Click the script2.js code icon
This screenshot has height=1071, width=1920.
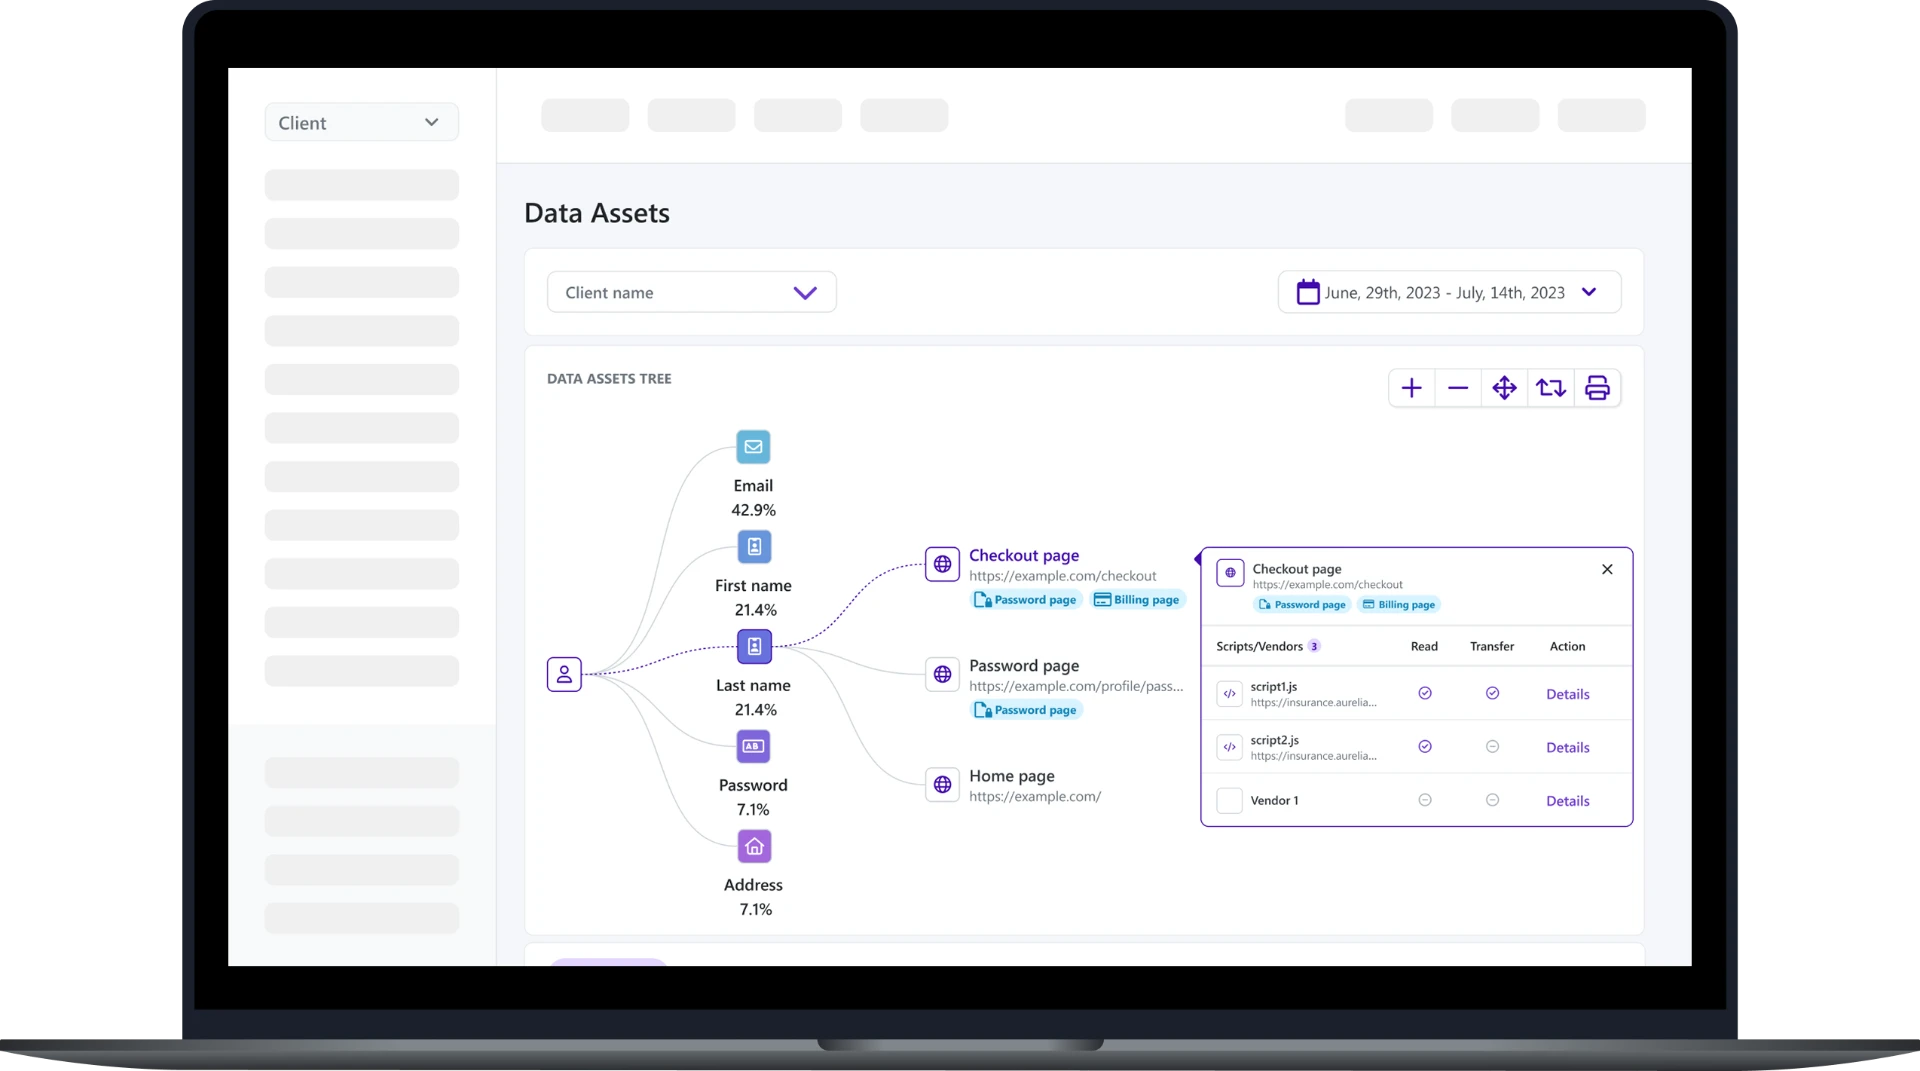tap(1230, 747)
